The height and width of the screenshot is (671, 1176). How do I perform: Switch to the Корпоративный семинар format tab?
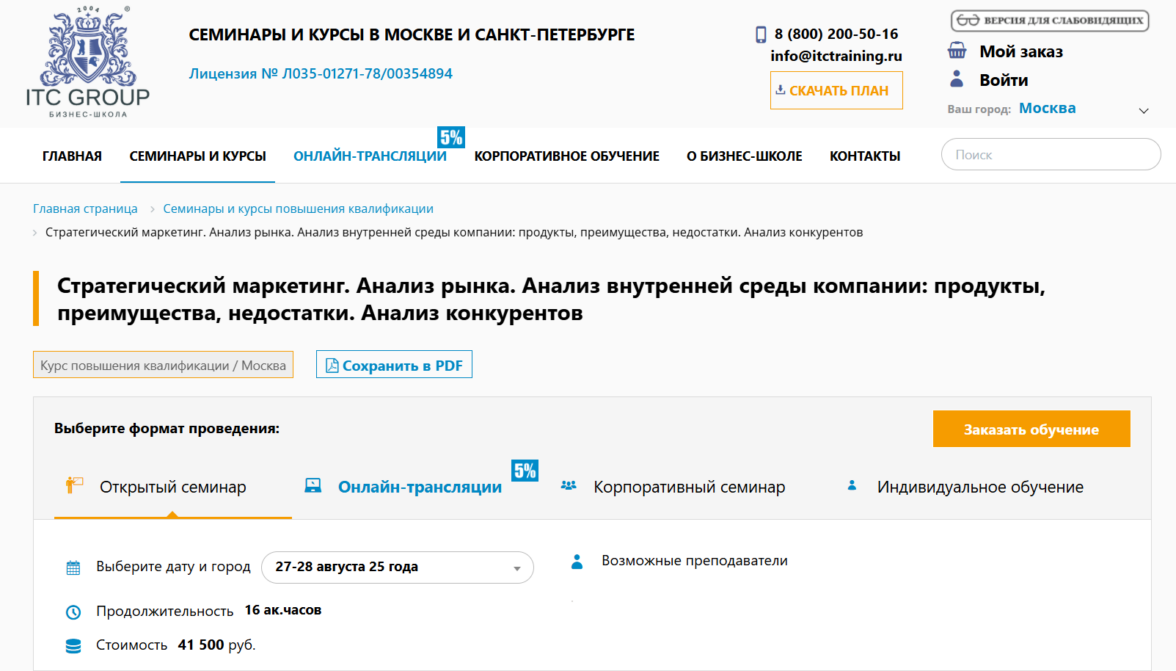click(688, 487)
